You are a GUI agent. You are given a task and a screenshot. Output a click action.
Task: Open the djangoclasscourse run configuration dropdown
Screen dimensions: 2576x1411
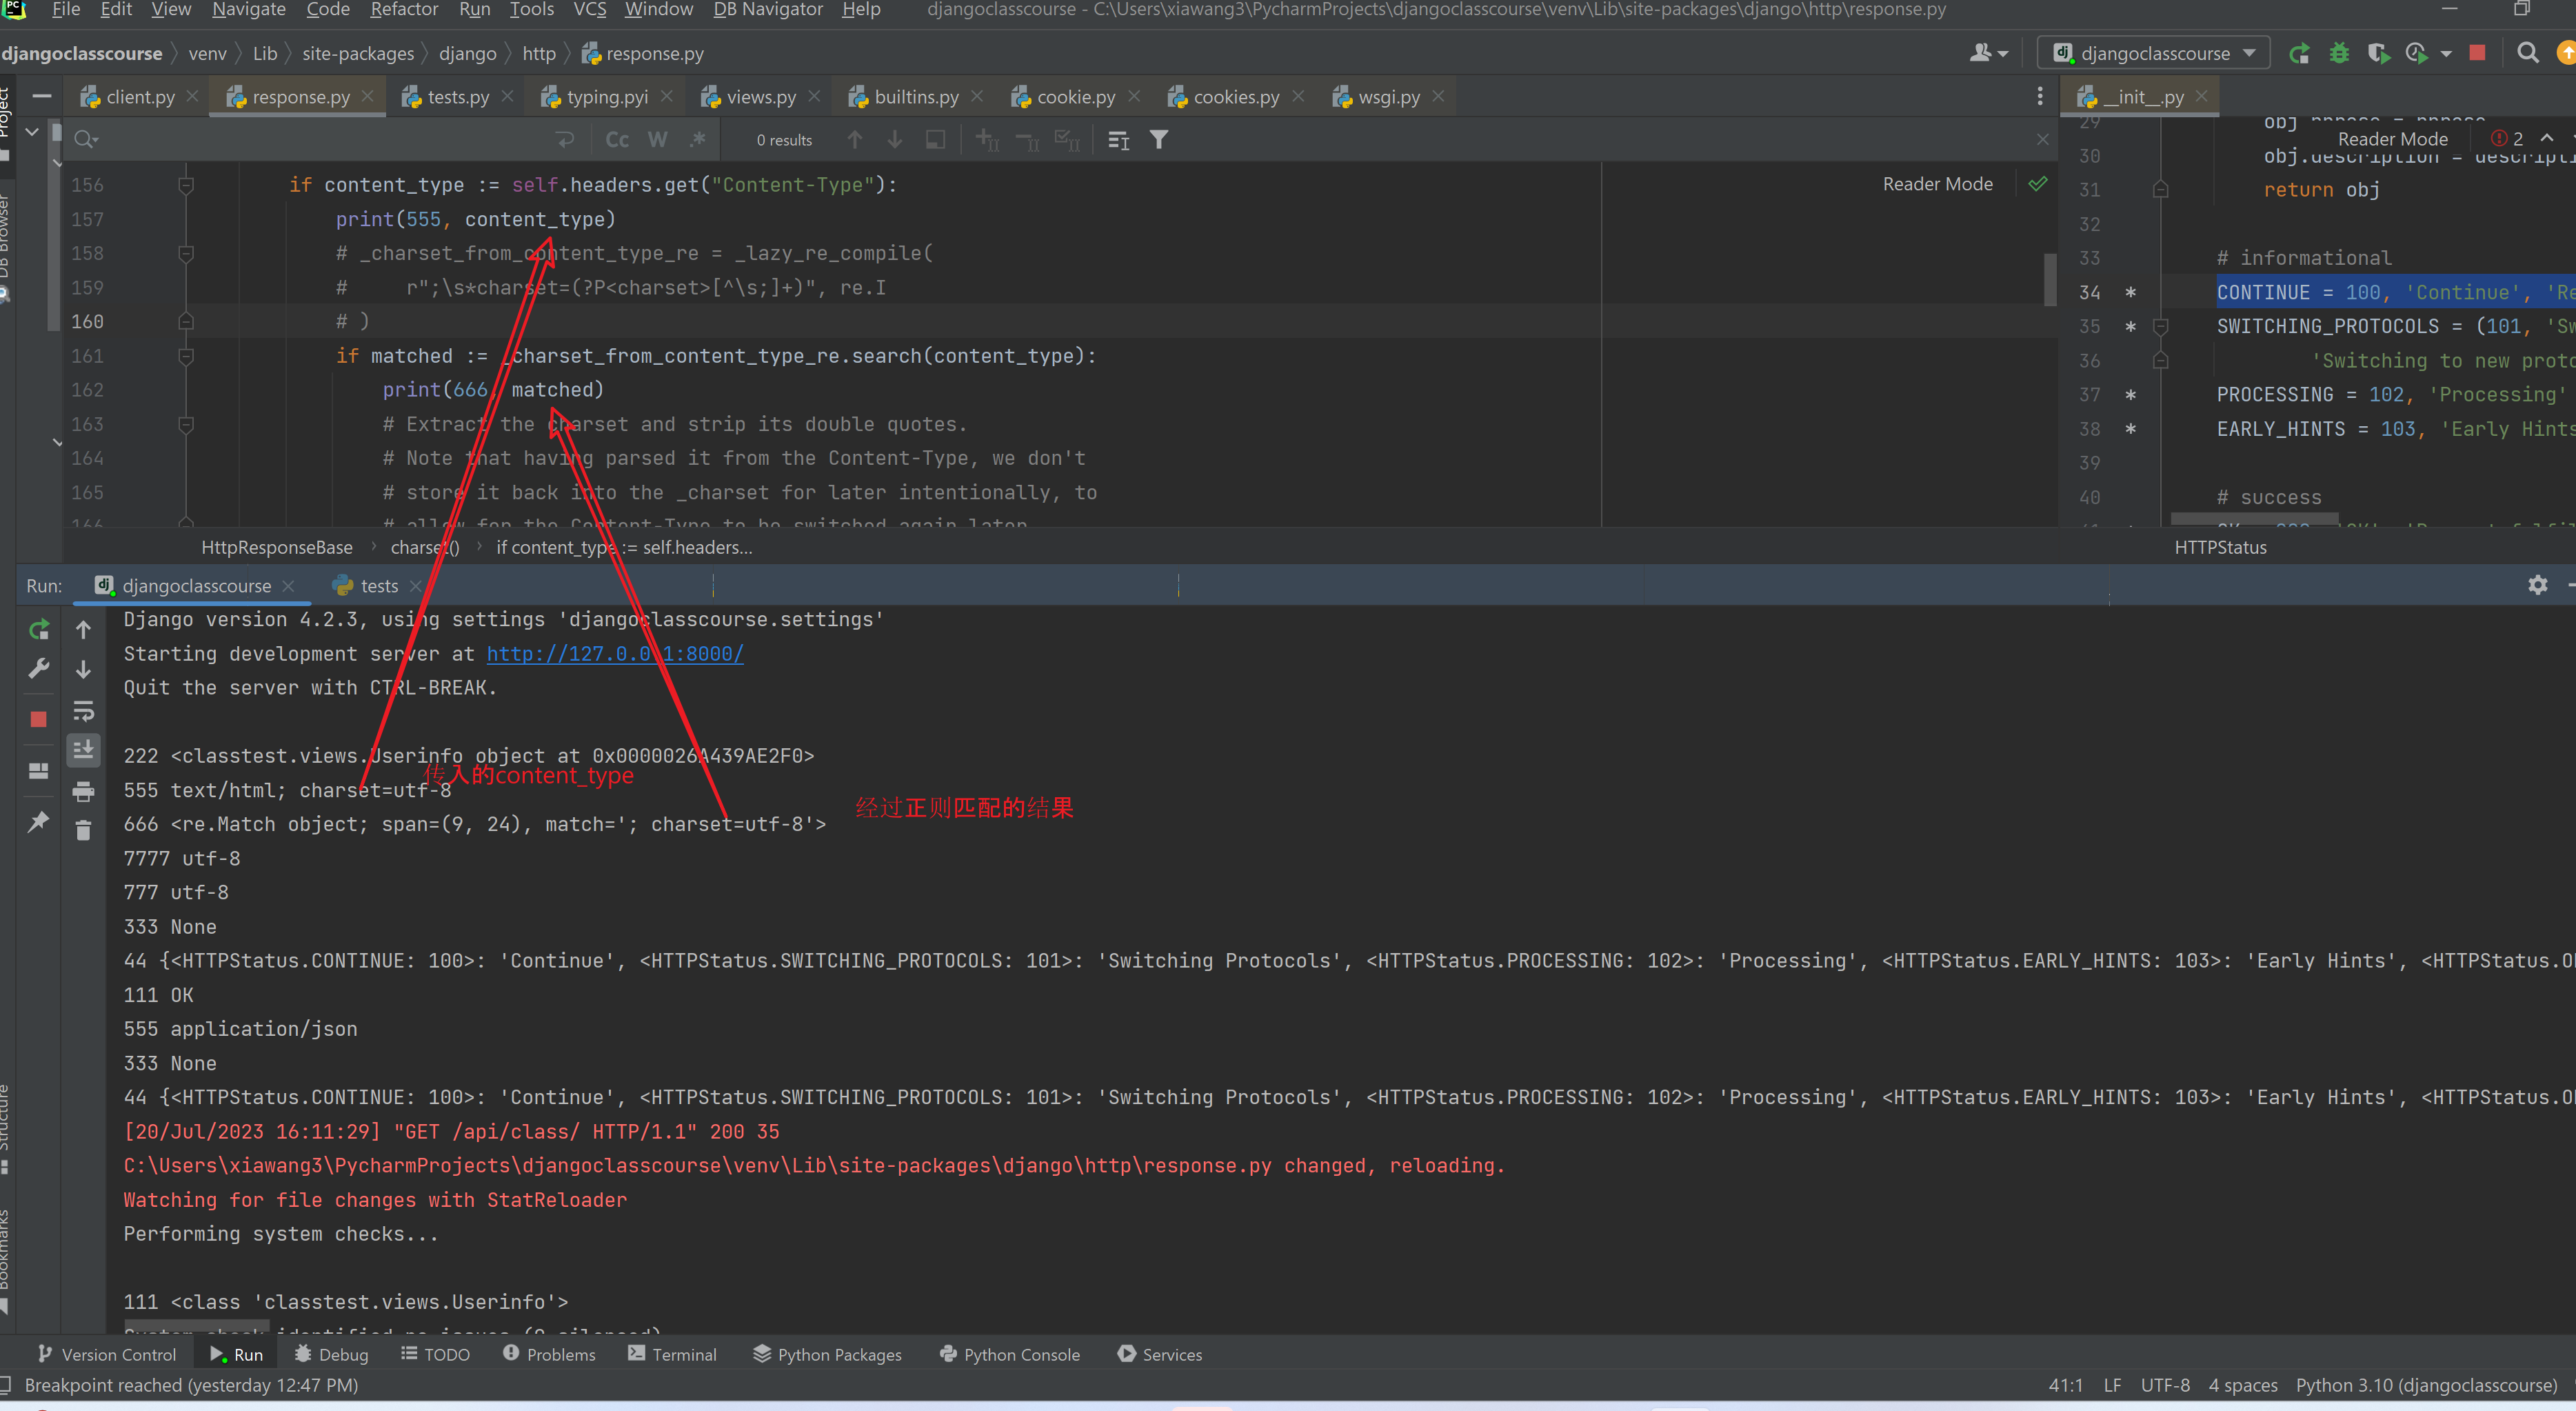(x=2153, y=53)
